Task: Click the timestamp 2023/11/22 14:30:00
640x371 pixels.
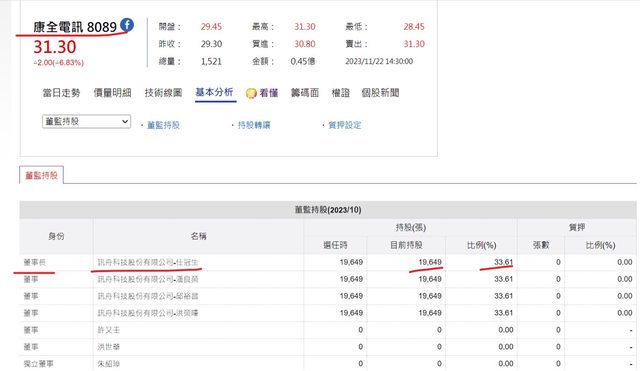Action: [379, 61]
